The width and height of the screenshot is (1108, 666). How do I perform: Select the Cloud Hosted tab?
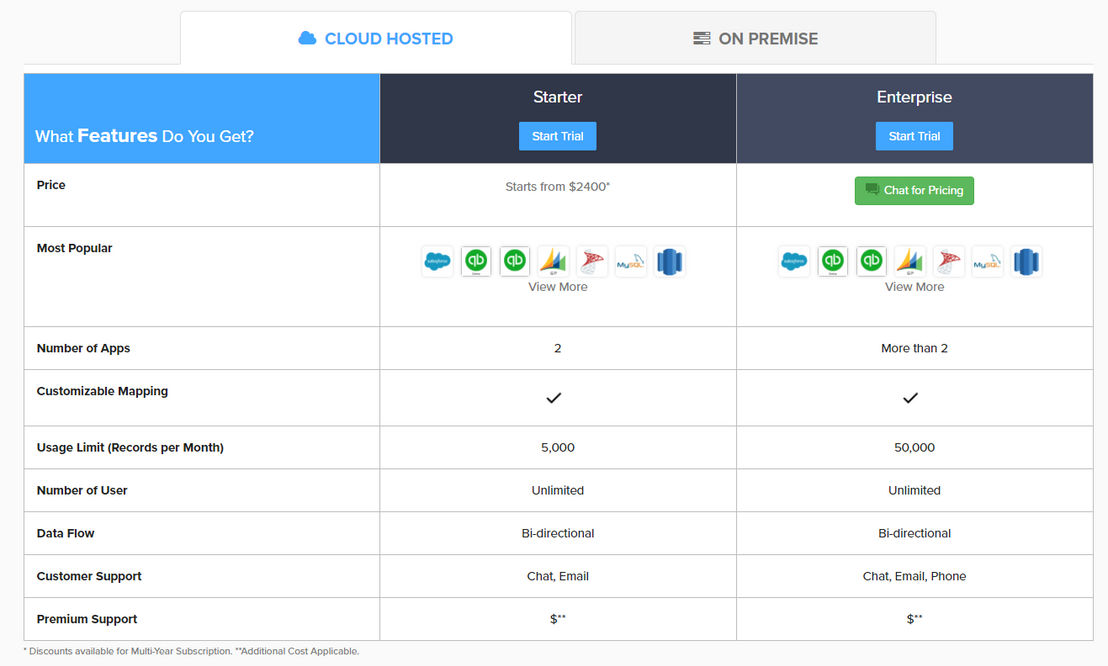[376, 38]
